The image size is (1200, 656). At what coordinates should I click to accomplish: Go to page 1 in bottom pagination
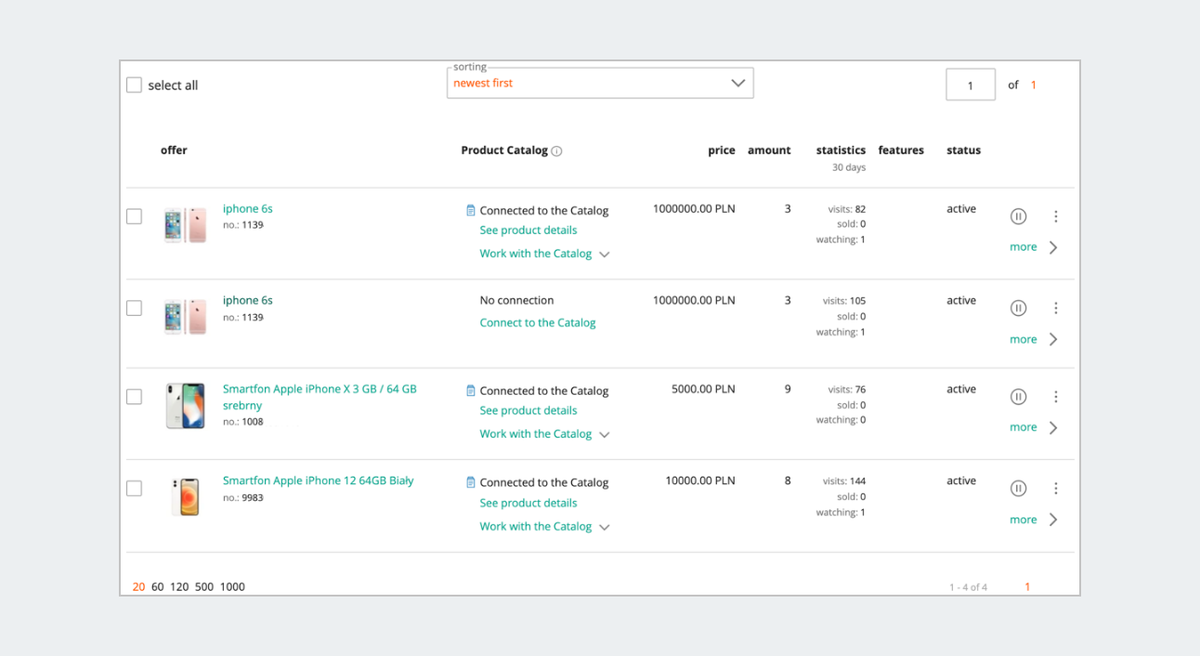click(1027, 587)
